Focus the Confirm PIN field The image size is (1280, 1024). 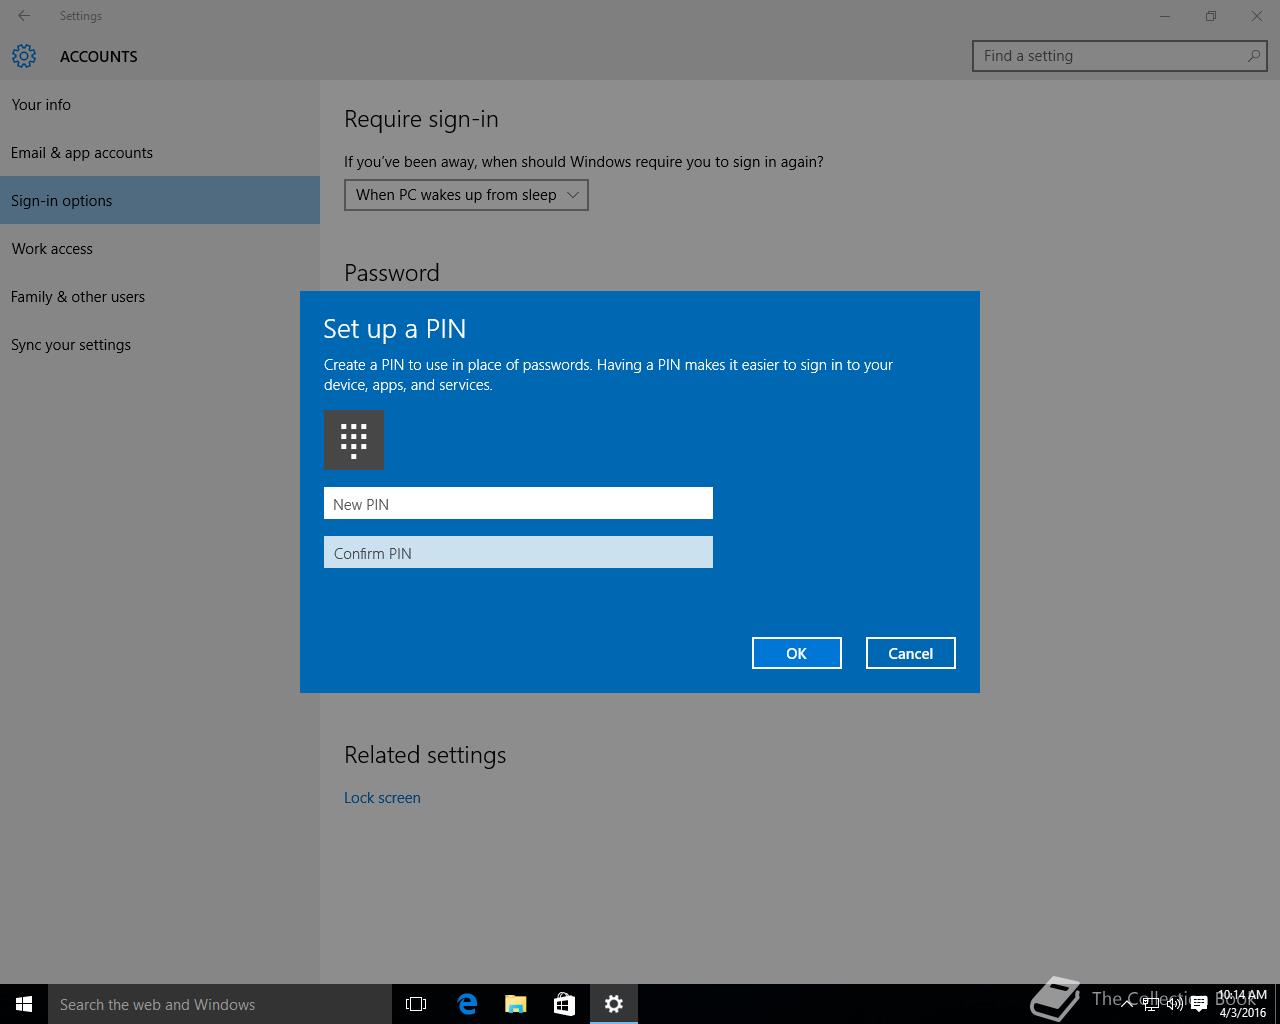pos(518,553)
